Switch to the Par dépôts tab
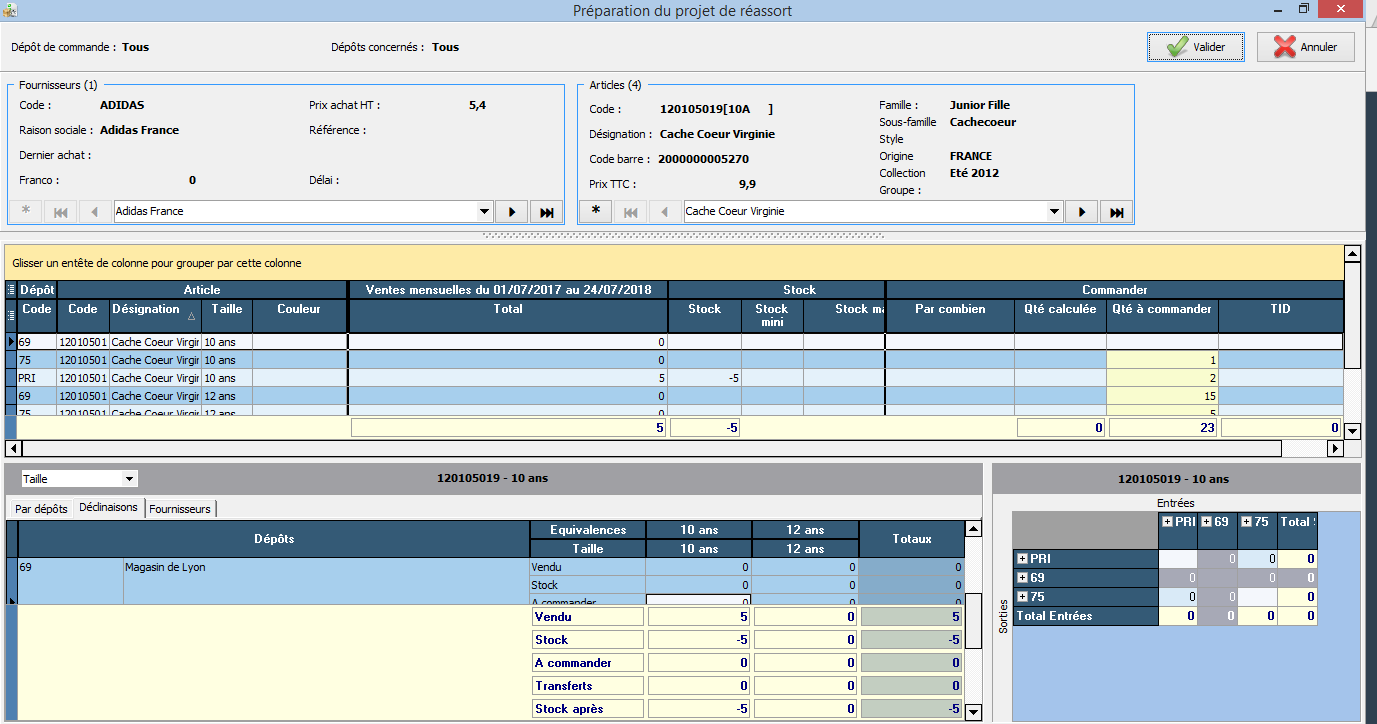1377x724 pixels. [41, 509]
